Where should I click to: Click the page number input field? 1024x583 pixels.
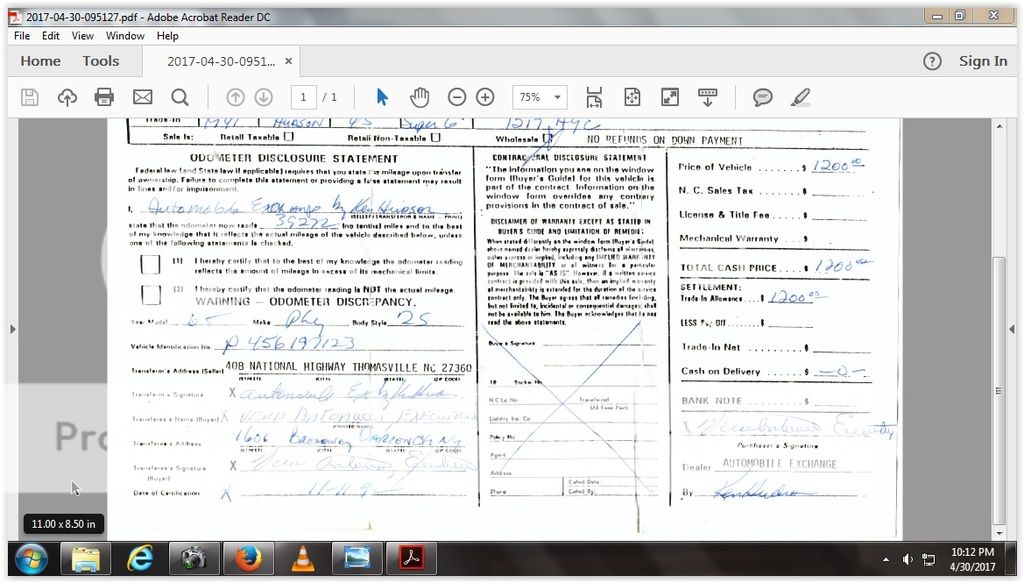coord(303,97)
